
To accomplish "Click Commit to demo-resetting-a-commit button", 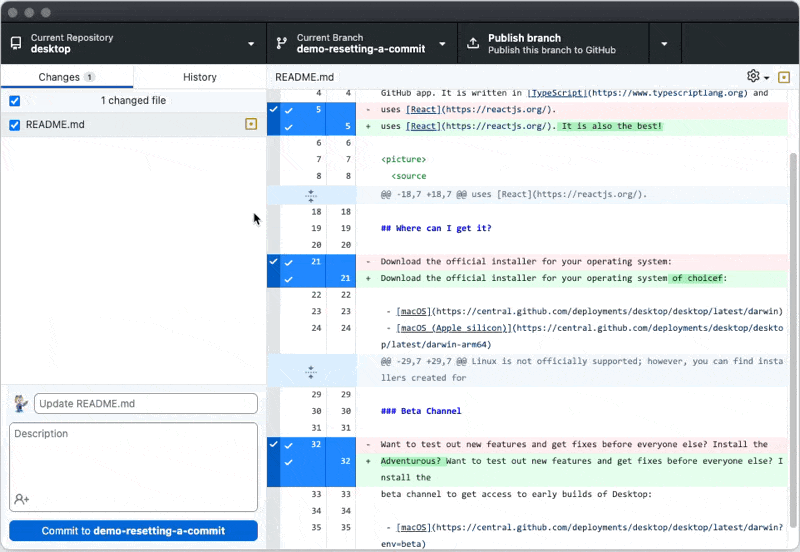I will (x=133, y=531).
